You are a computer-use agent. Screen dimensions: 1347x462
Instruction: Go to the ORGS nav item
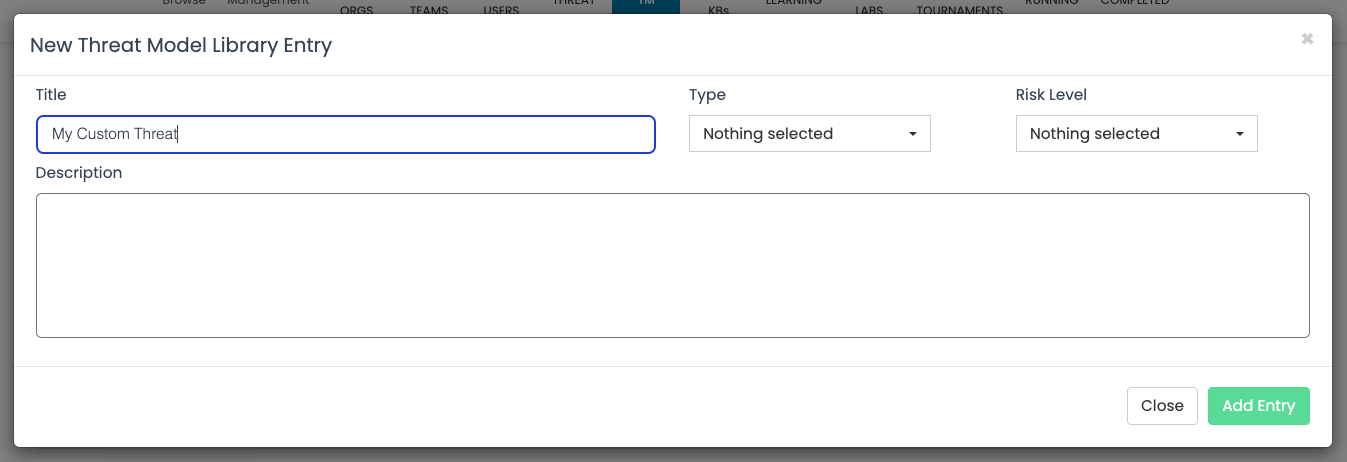click(x=357, y=10)
